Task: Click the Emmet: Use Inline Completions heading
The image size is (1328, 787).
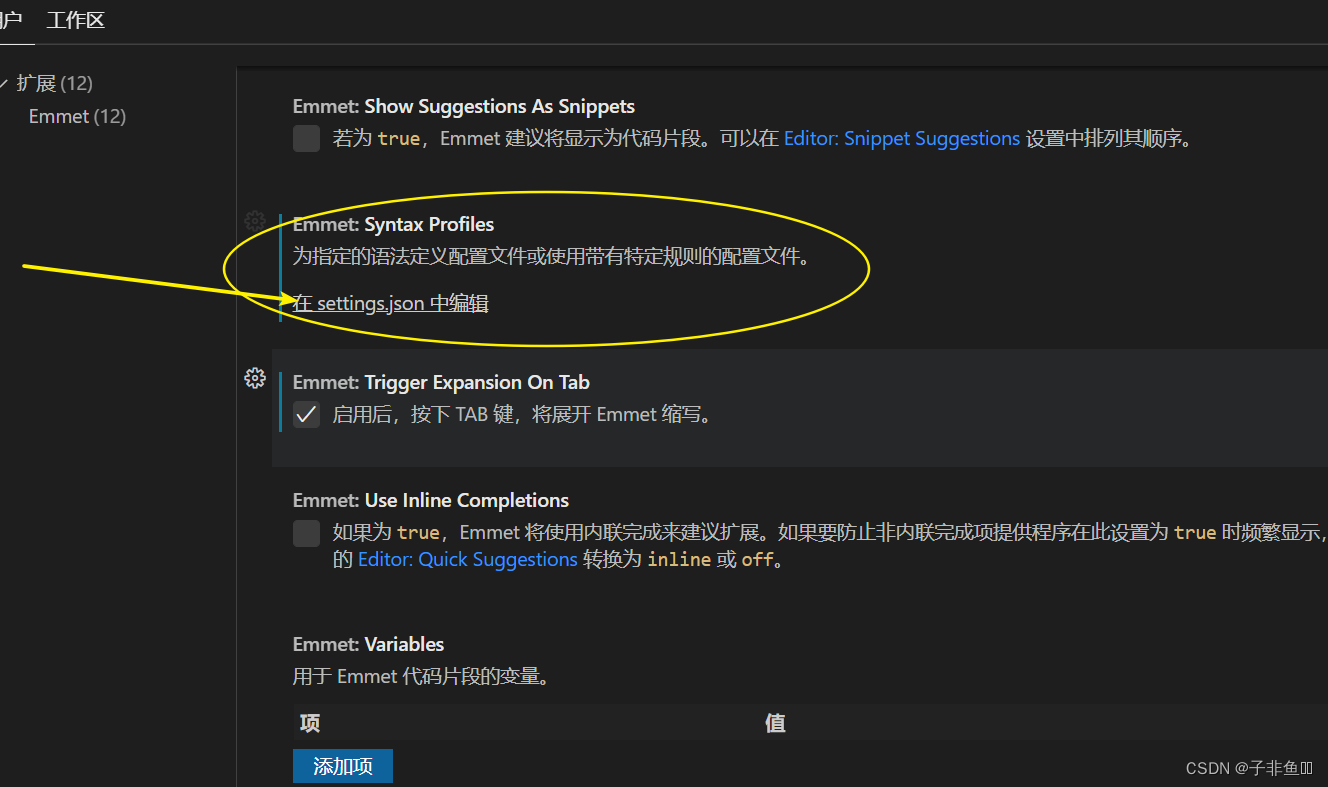Action: point(431,500)
